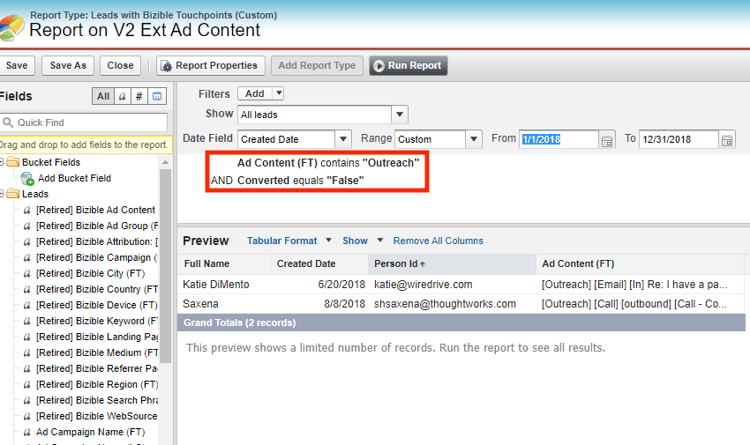Click the Created Date column header
Viewport: 750px width, 445px height.
pyautogui.click(x=320, y=264)
